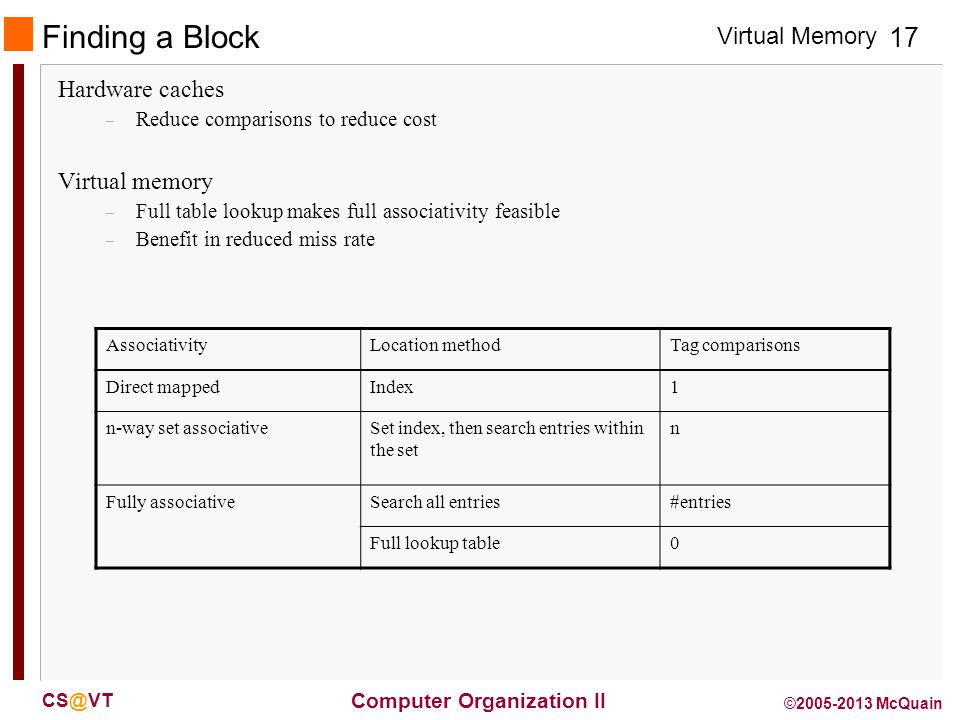Select the 'Hardware caches' heading
The height and width of the screenshot is (720, 960).
click(141, 90)
